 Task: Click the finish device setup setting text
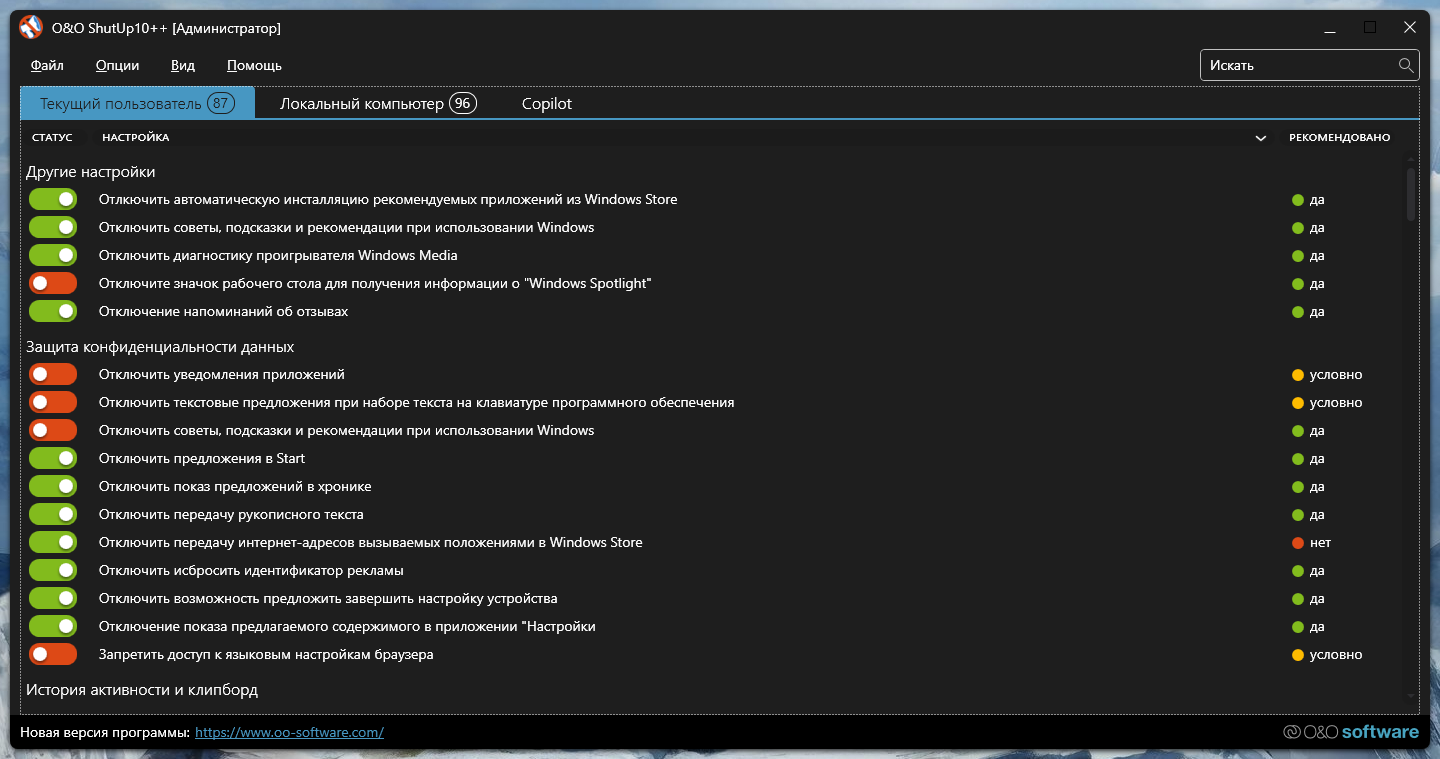coord(328,598)
